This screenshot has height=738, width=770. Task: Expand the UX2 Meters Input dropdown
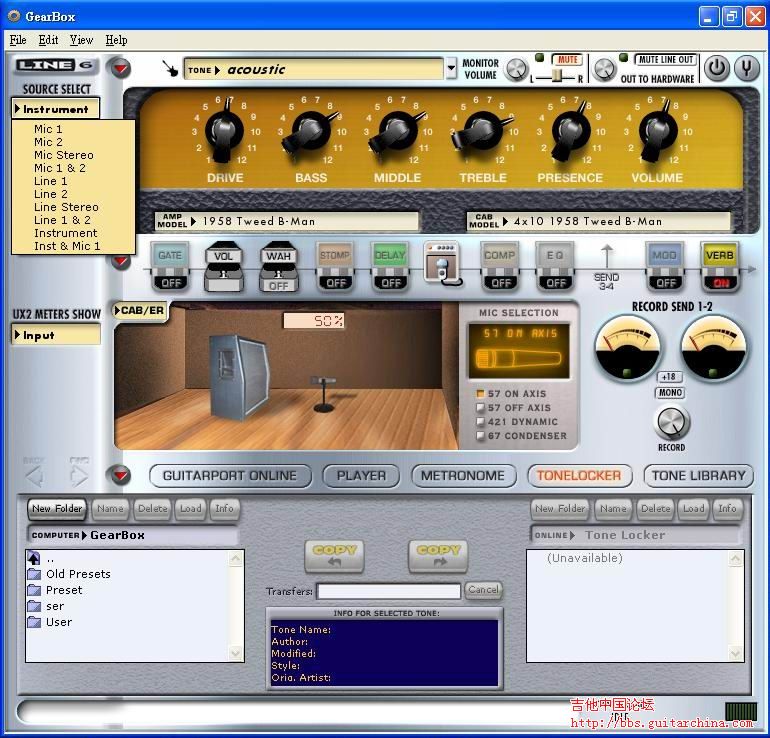(56, 336)
